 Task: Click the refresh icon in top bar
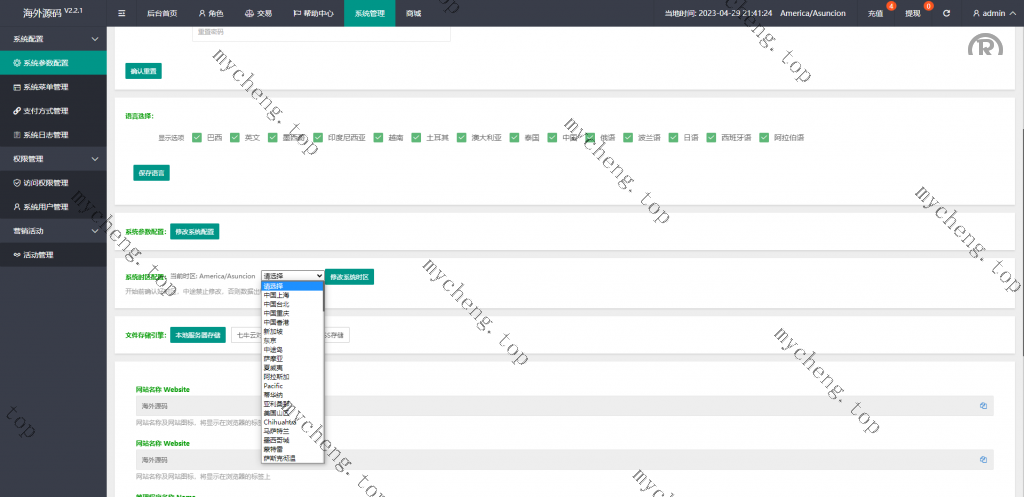click(x=946, y=13)
